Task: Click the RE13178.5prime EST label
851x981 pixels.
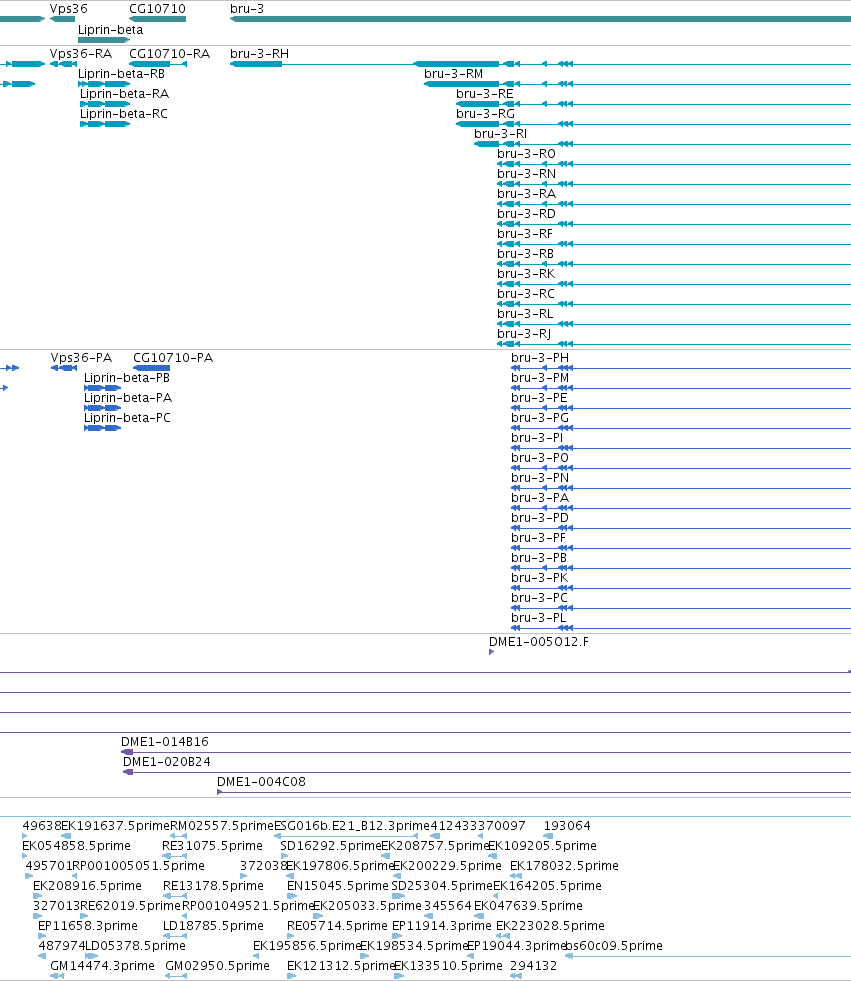Action: (x=213, y=886)
